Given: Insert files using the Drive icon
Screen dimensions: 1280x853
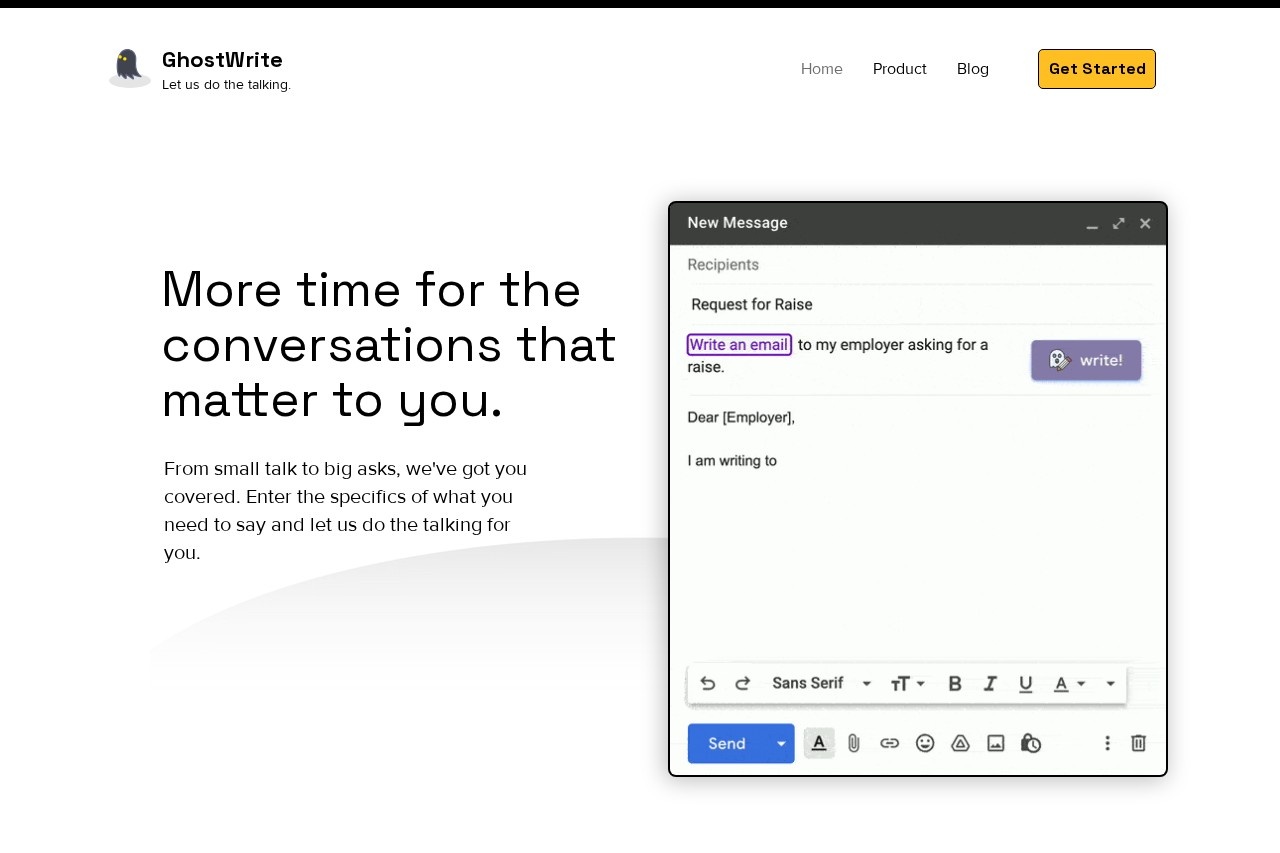Looking at the screenshot, I should [x=960, y=743].
